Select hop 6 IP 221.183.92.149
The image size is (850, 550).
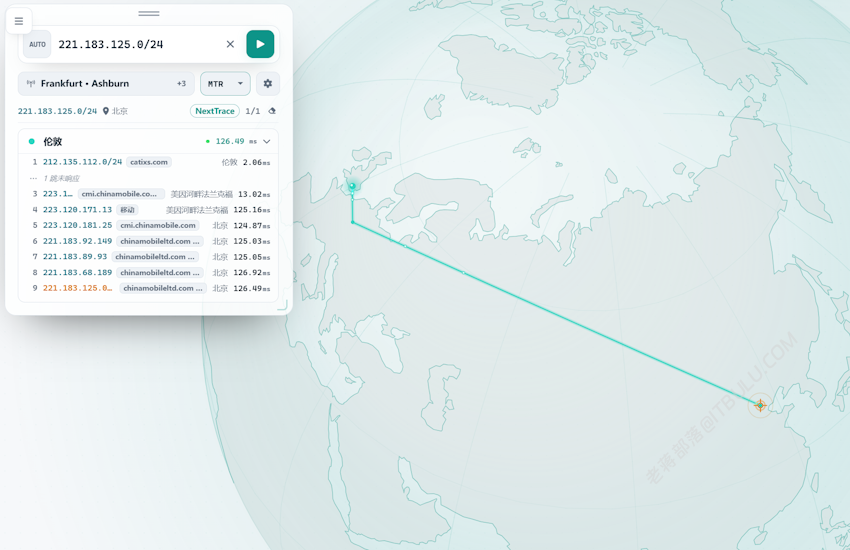[x=78, y=241]
